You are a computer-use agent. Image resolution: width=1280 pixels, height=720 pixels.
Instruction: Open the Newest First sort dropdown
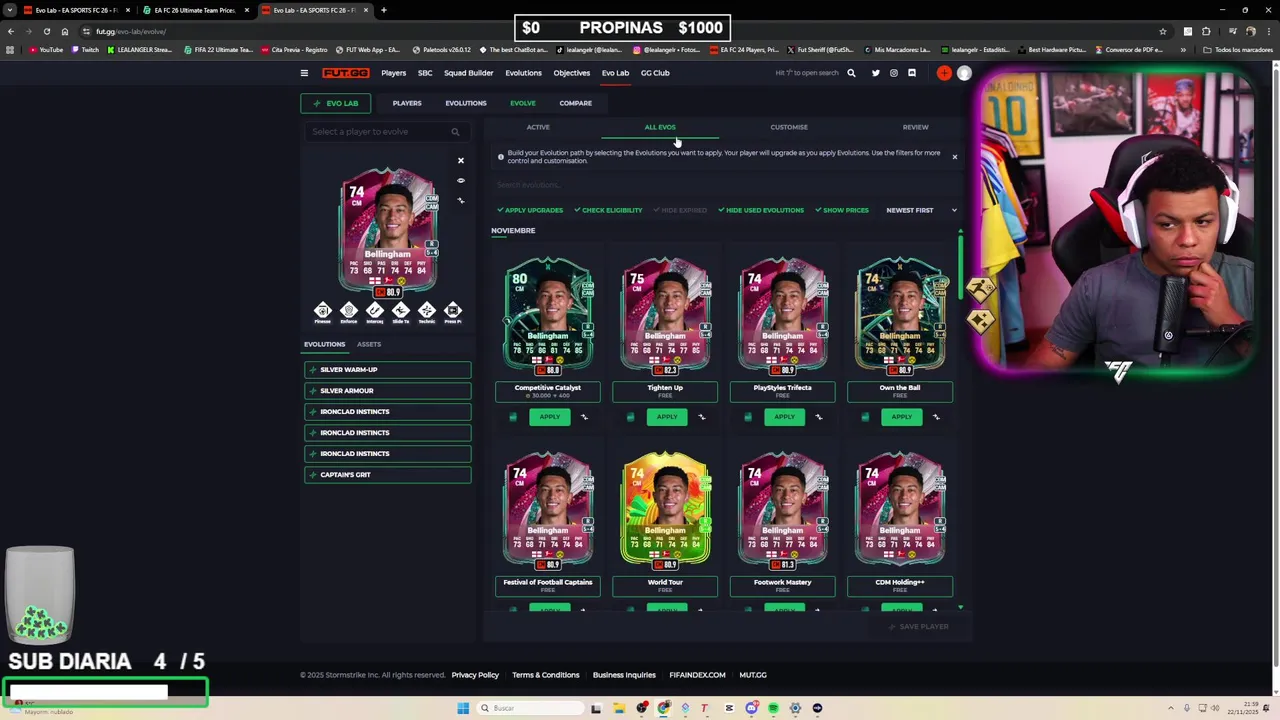coord(921,210)
